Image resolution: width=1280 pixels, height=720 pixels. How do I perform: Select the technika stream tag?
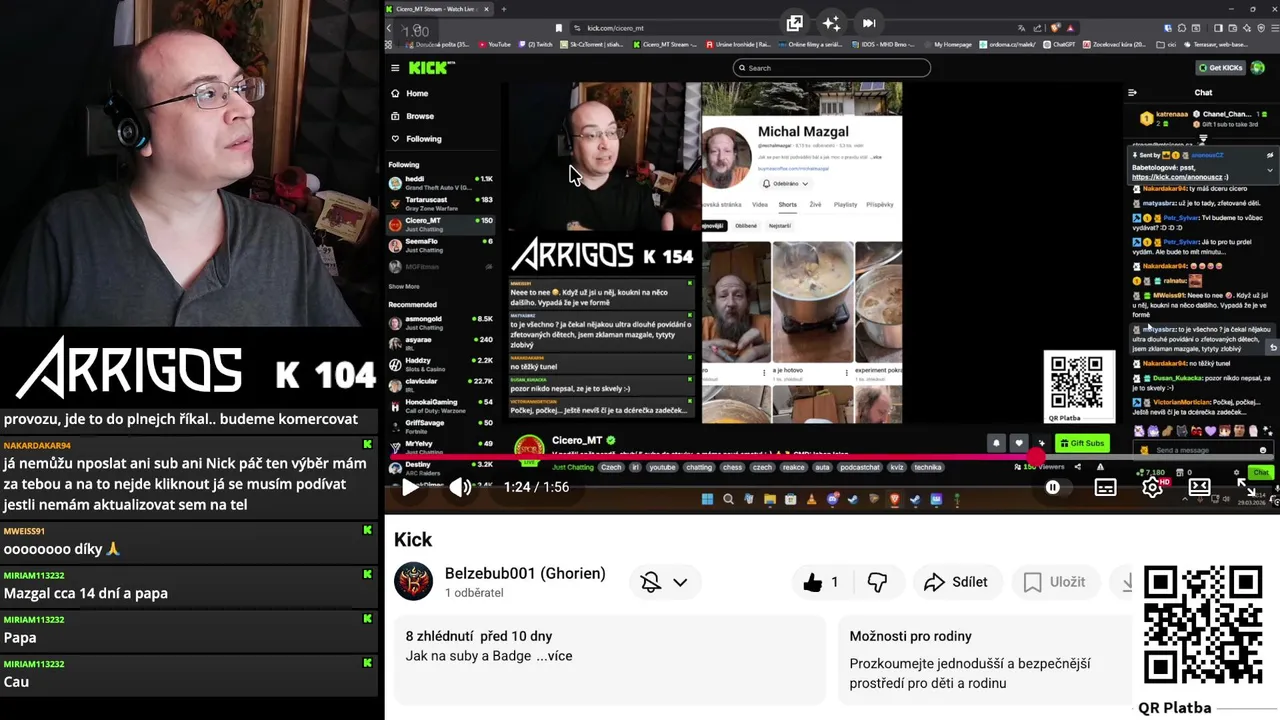pos(927,467)
